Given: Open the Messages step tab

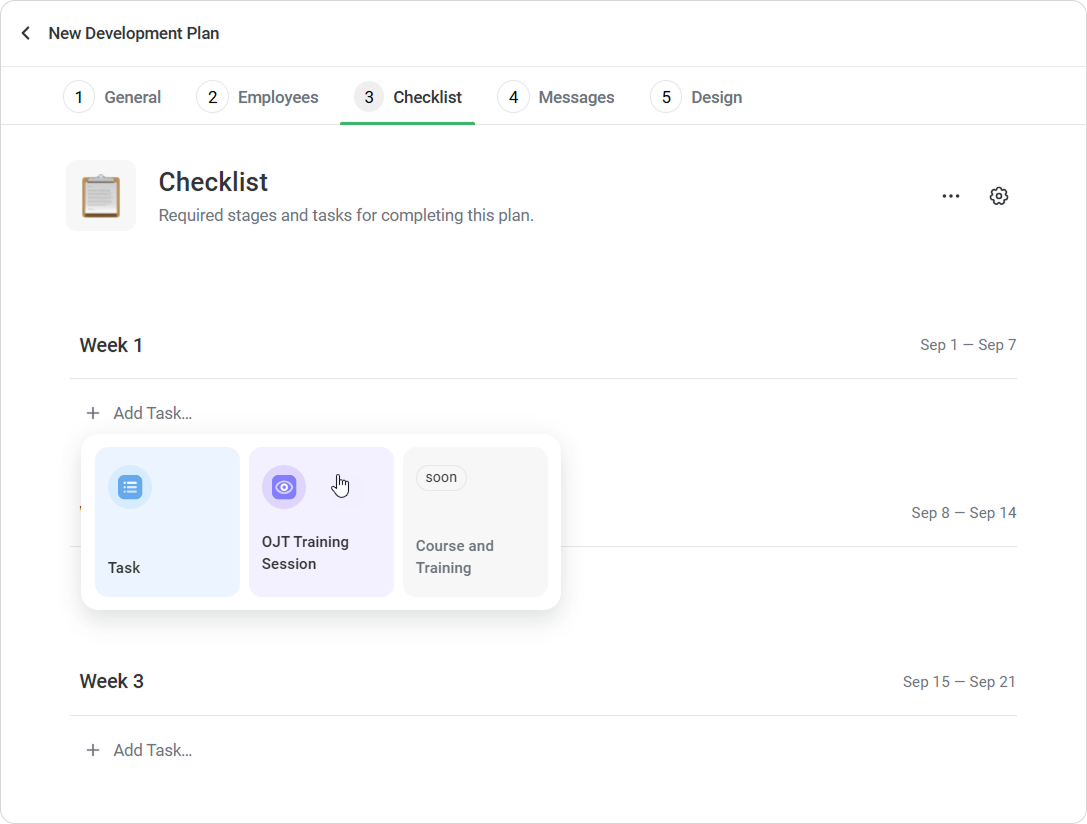Looking at the screenshot, I should tap(556, 97).
